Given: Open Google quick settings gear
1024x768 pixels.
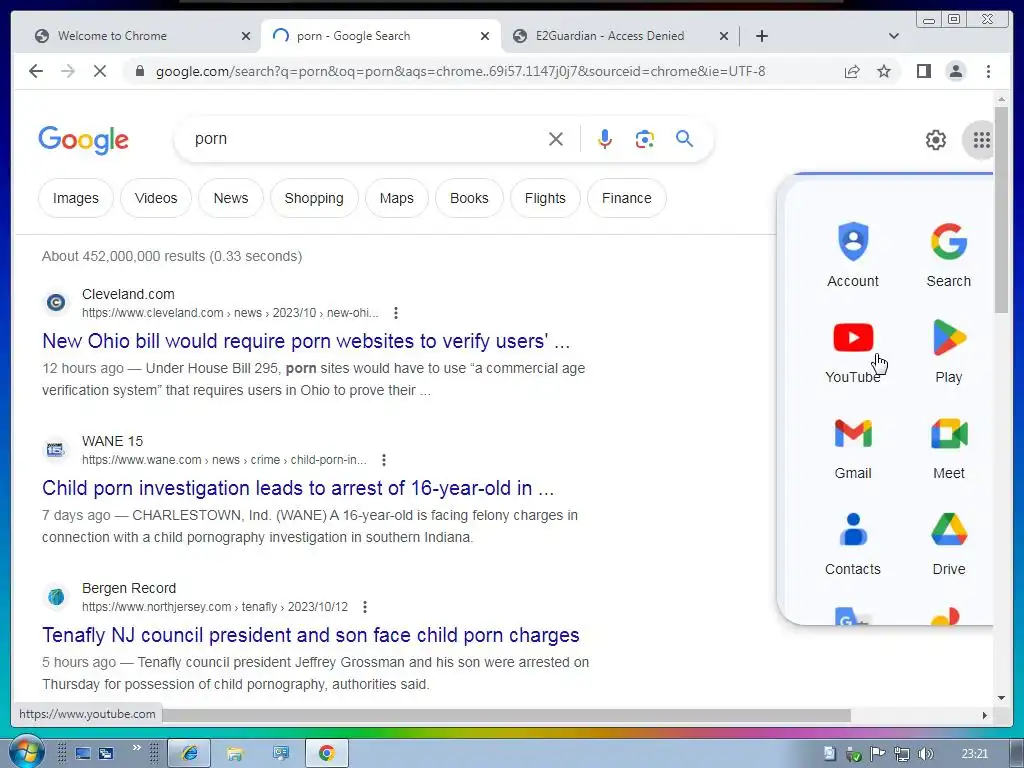Looking at the screenshot, I should (936, 140).
